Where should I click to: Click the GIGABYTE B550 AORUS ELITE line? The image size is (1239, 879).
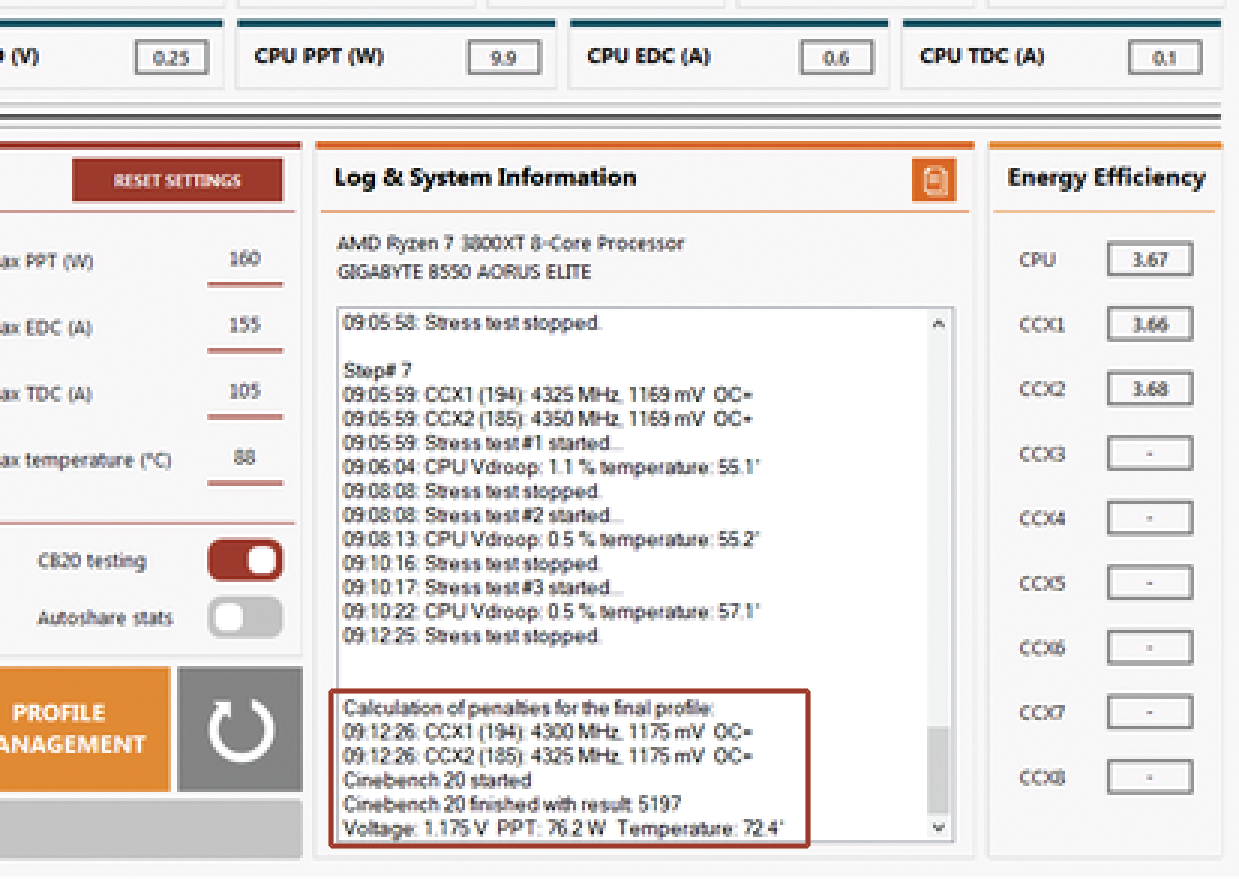coord(464,272)
